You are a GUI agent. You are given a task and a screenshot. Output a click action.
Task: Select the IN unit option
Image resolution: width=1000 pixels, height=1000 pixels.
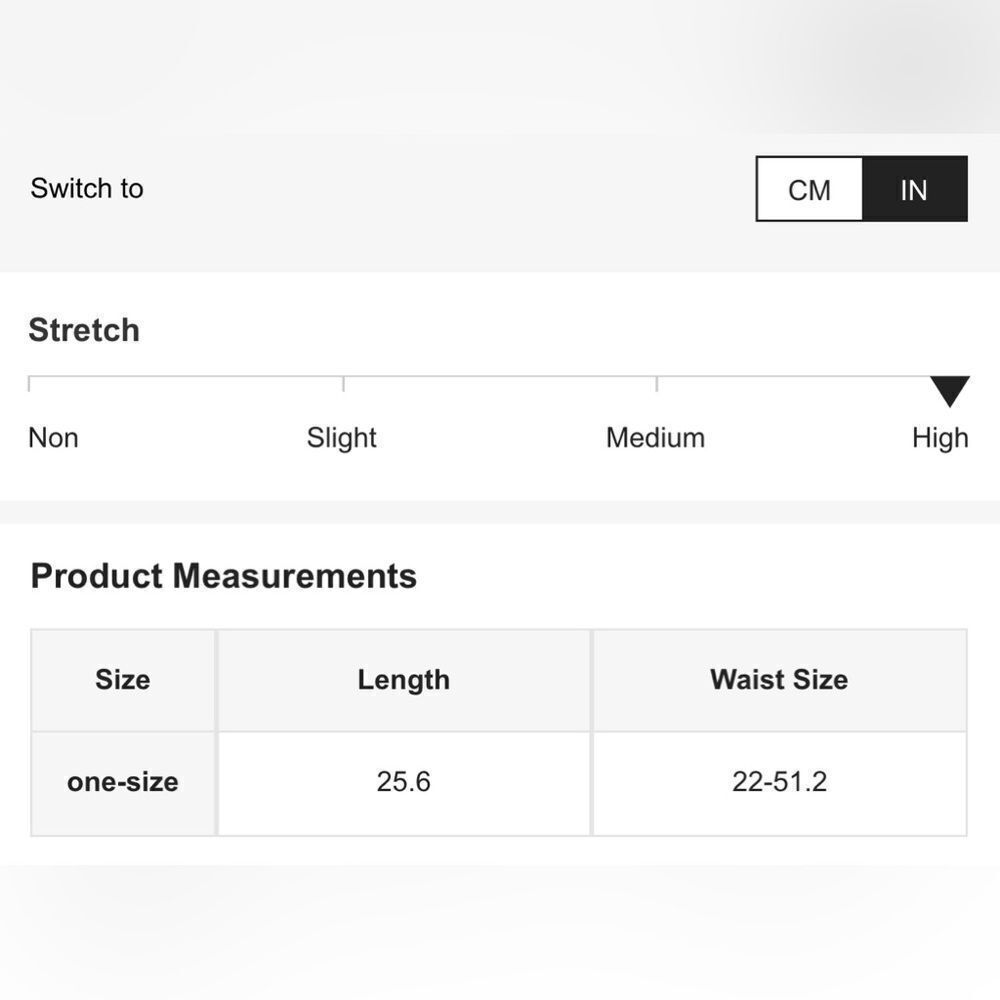click(x=915, y=189)
